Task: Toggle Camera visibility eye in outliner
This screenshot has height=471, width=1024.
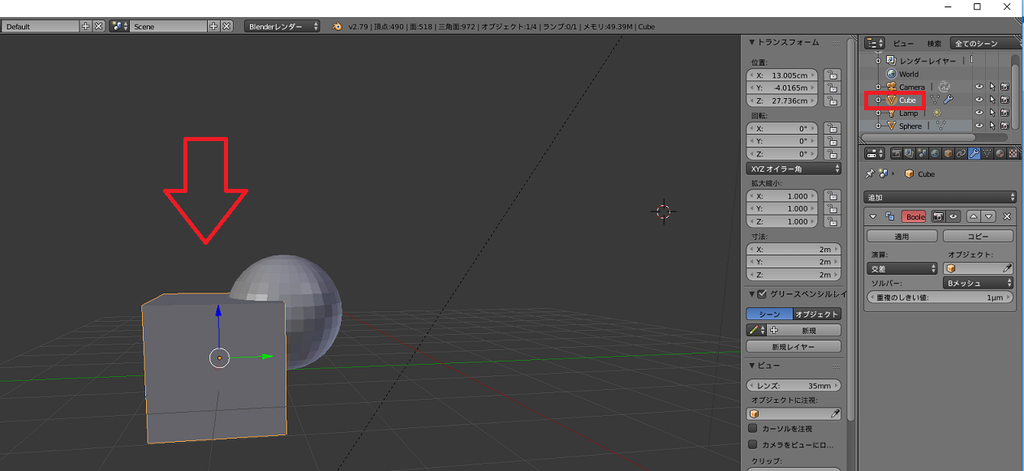Action: (979, 87)
